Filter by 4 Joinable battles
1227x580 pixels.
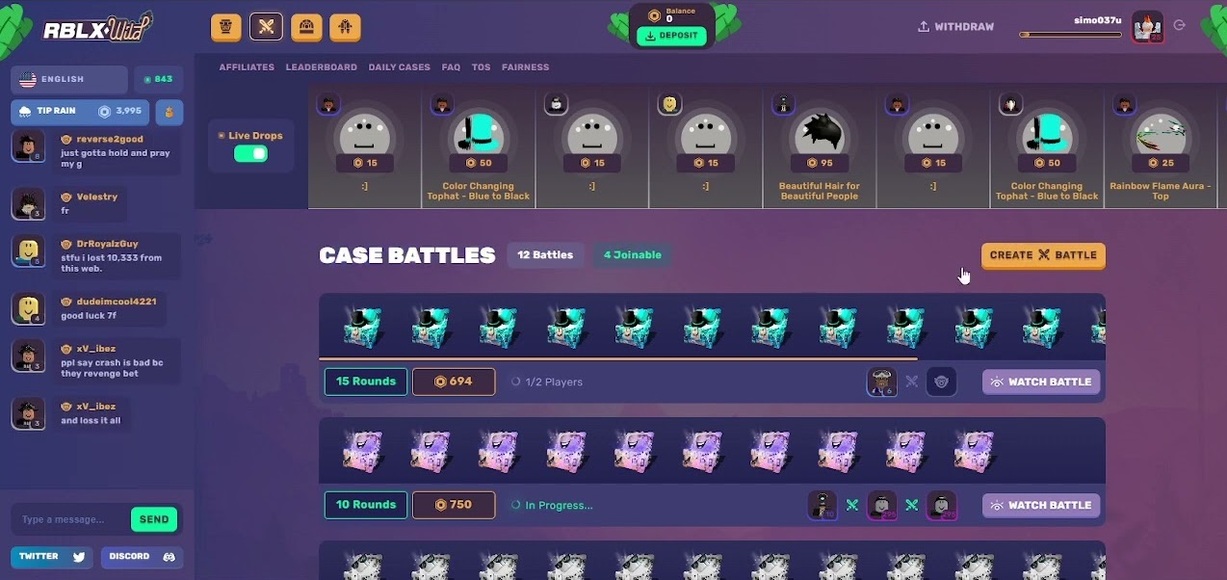[x=632, y=255]
